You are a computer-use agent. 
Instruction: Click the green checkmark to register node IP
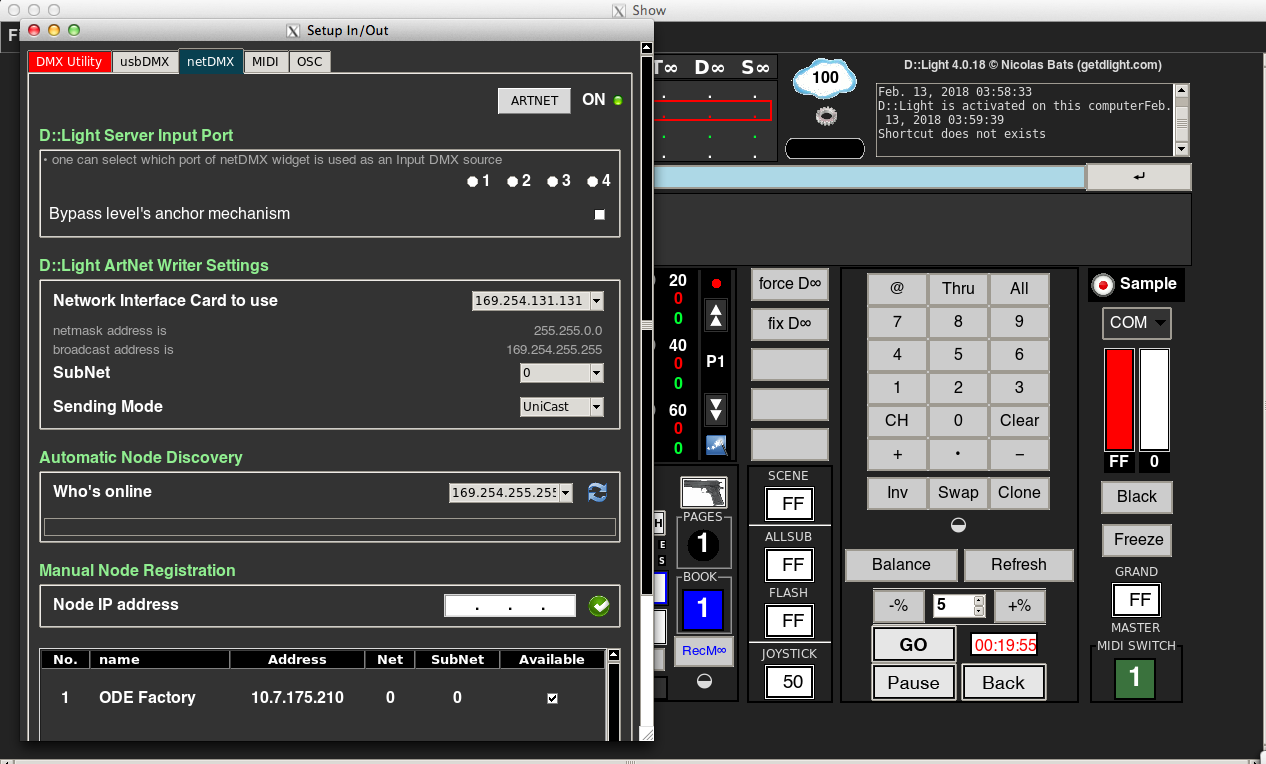coord(599,605)
